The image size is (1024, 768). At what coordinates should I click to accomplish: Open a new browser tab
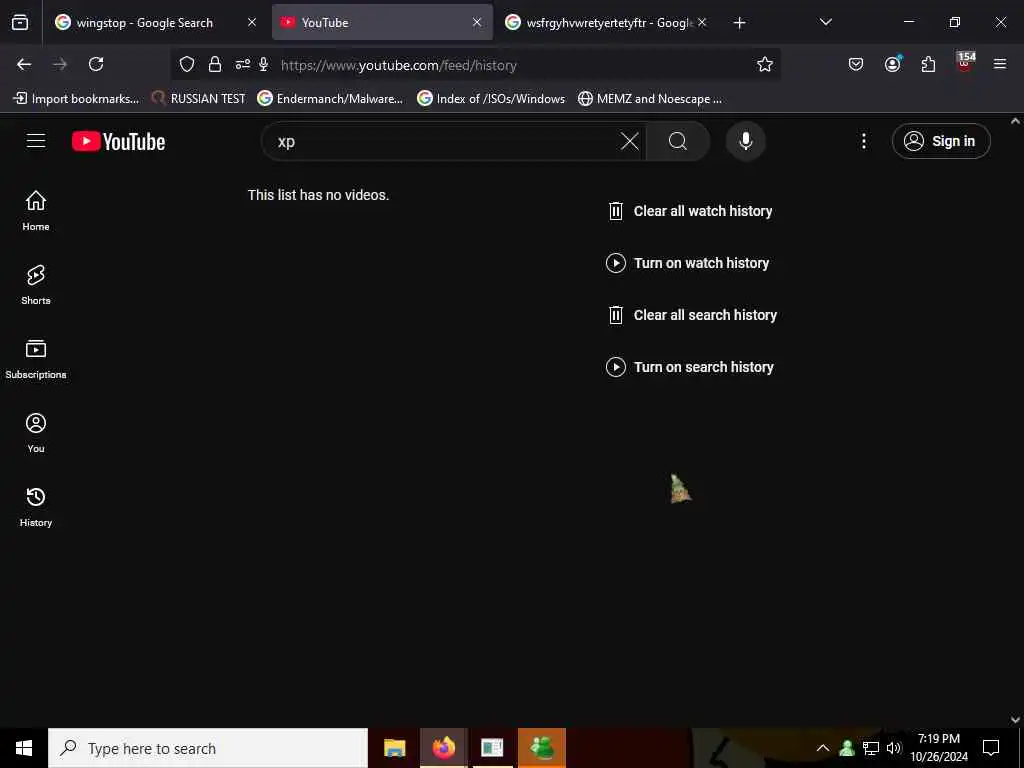[739, 23]
